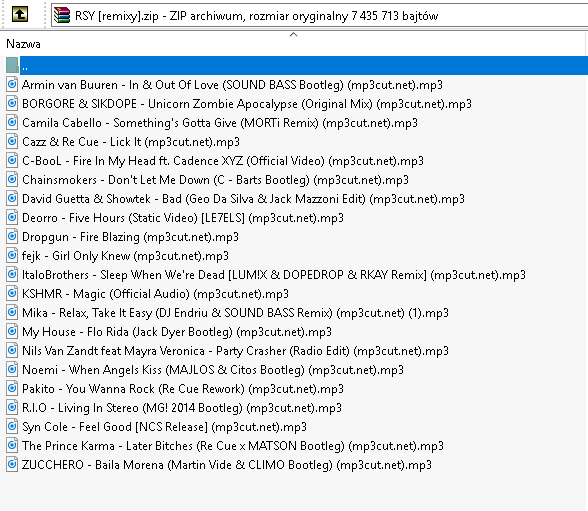Click mp3 icon next to My House file
The height and width of the screenshot is (511, 588).
12,331
